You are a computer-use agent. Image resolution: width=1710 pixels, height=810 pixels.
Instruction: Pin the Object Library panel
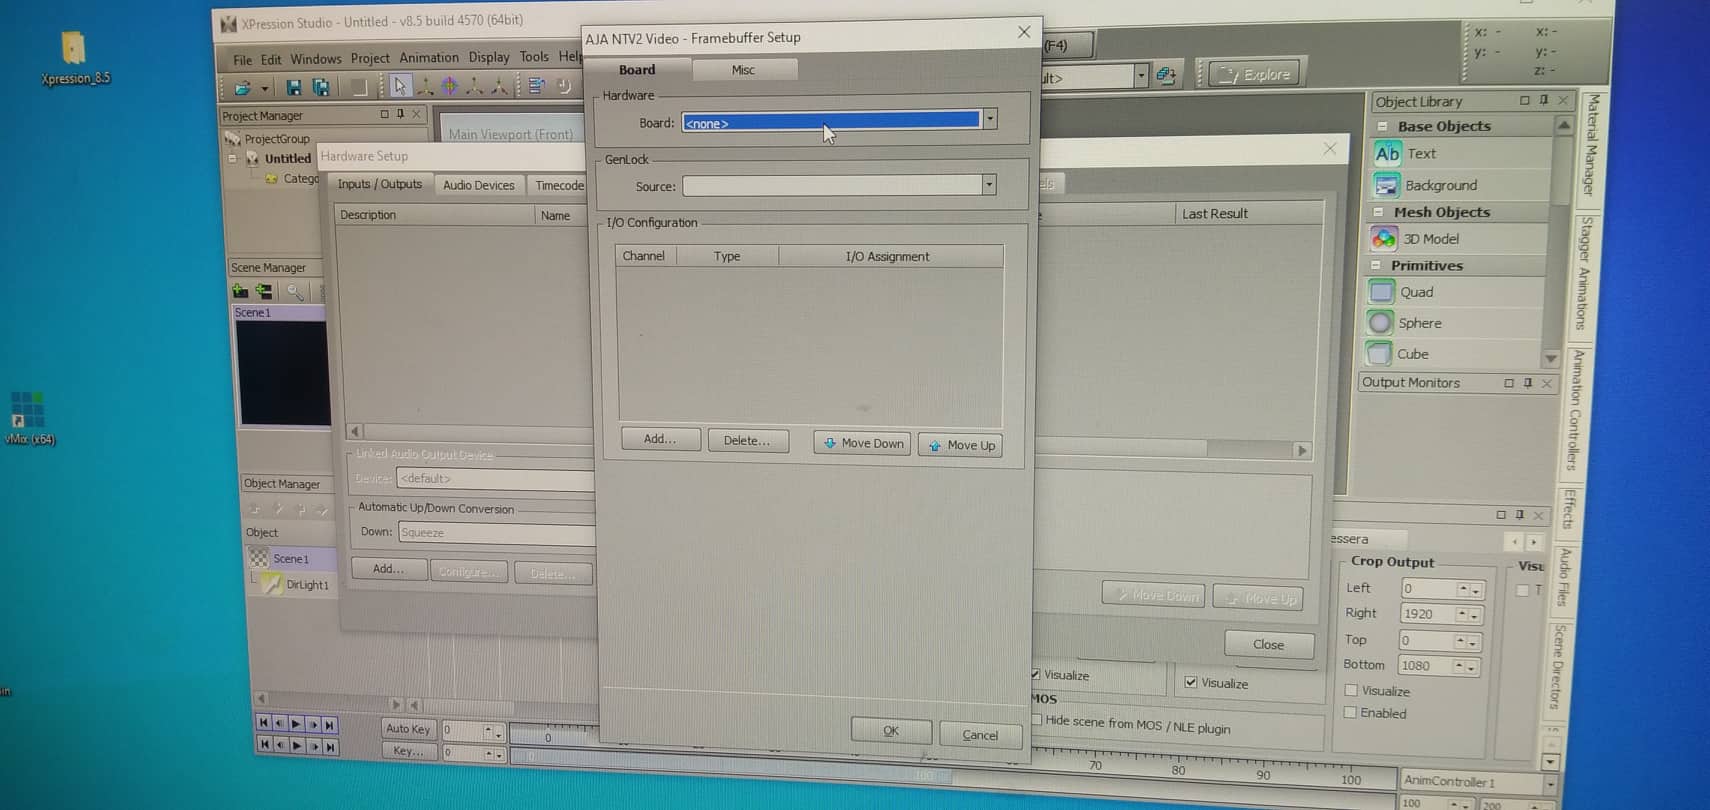point(1544,100)
